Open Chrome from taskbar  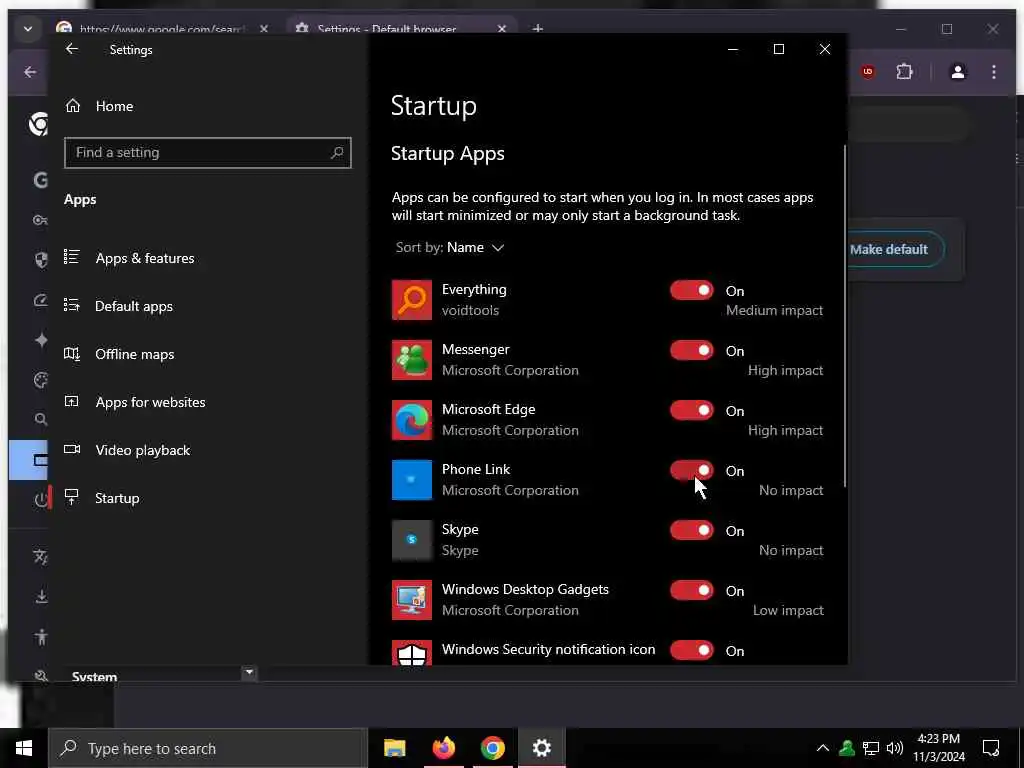(x=492, y=748)
